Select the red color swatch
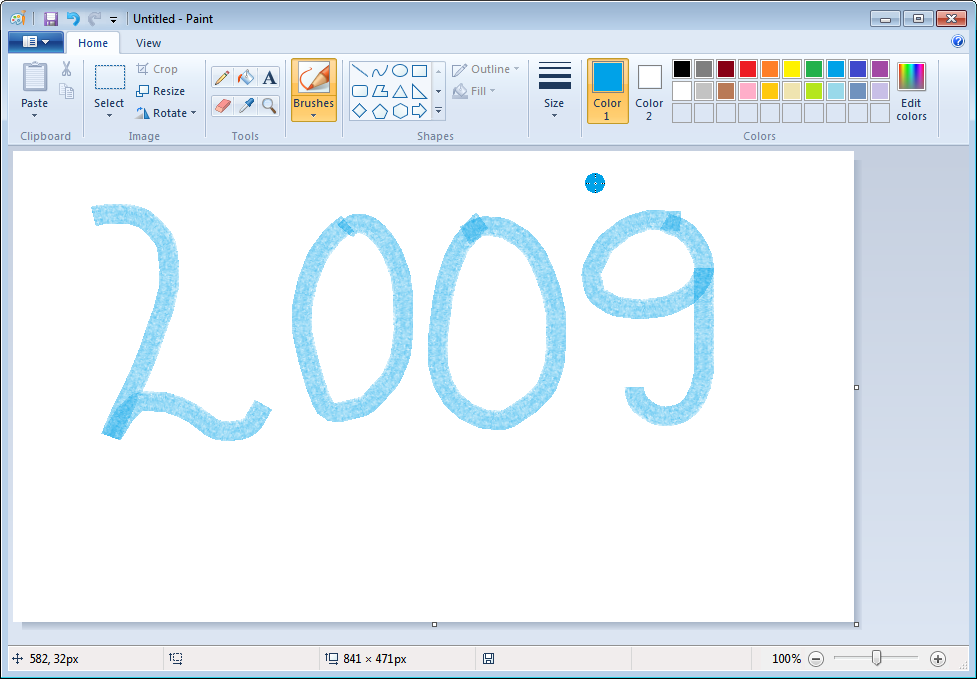Screen dimensions: 977x679 tap(749, 68)
